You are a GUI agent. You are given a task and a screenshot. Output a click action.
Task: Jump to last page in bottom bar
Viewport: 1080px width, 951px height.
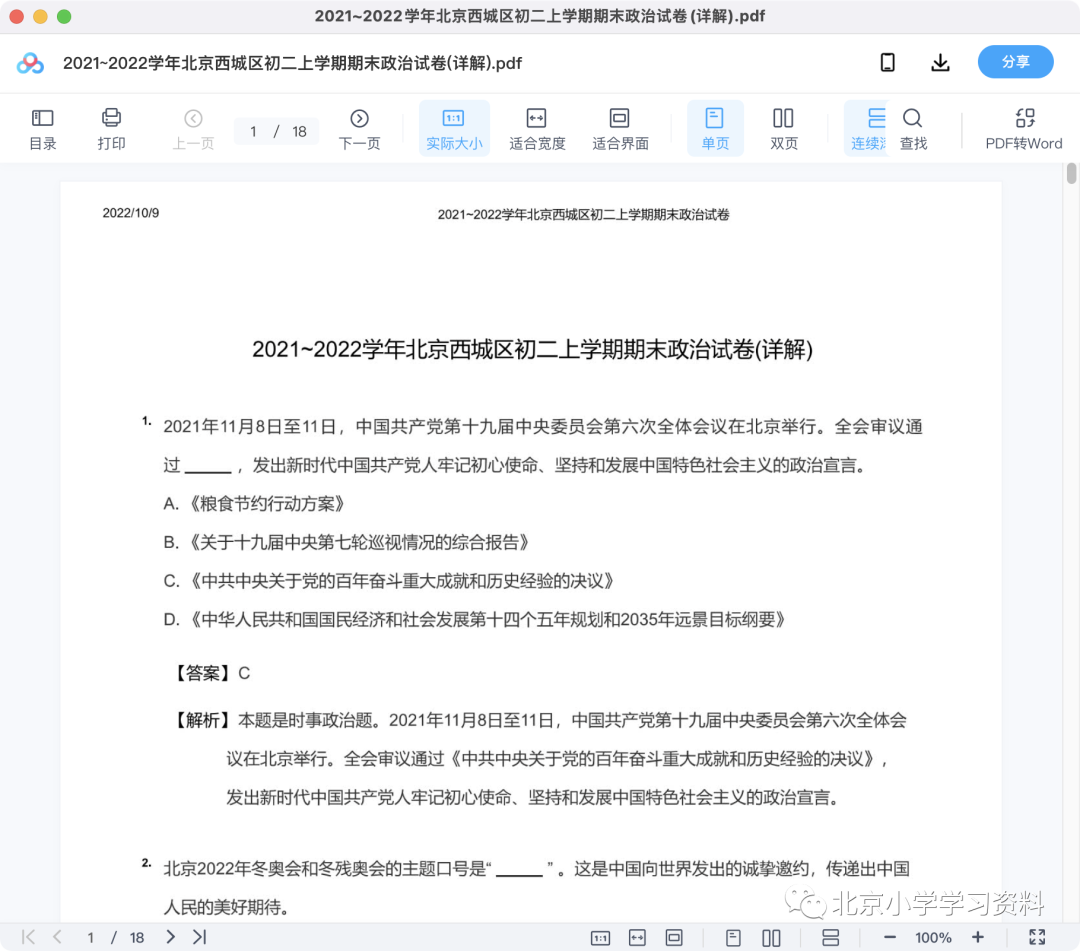pyautogui.click(x=200, y=937)
